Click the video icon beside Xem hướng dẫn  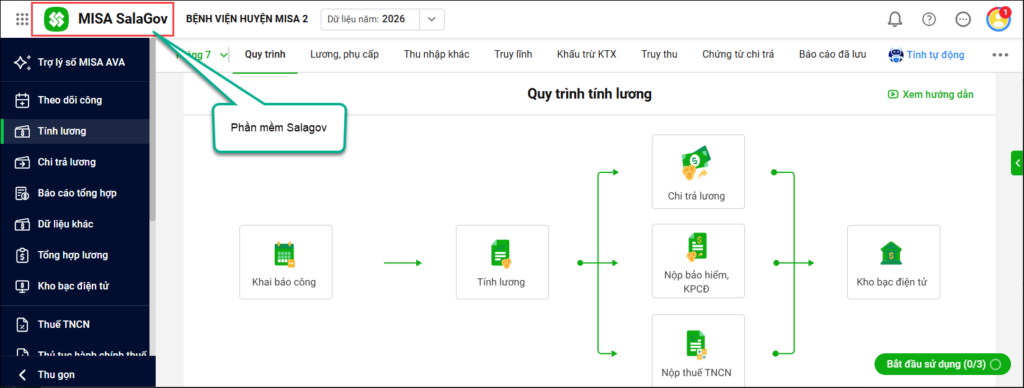tap(893, 94)
